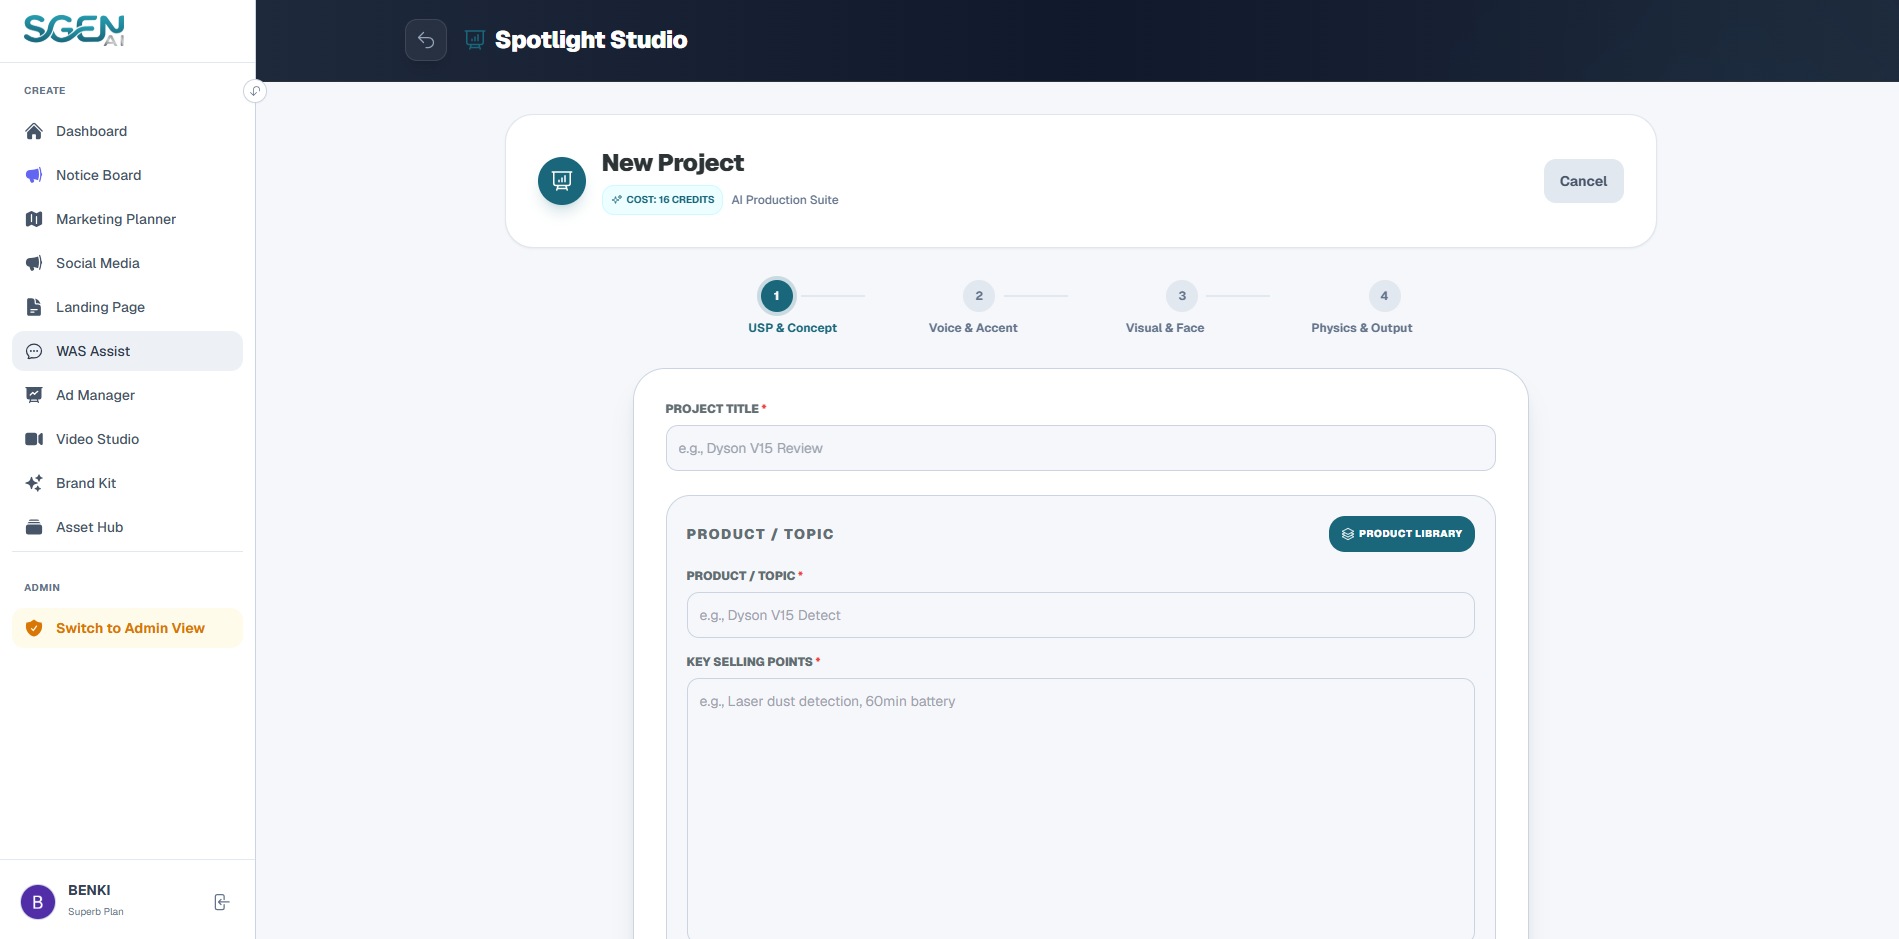Click the Marketing Planner map icon
The height and width of the screenshot is (939, 1899).
click(x=34, y=219)
